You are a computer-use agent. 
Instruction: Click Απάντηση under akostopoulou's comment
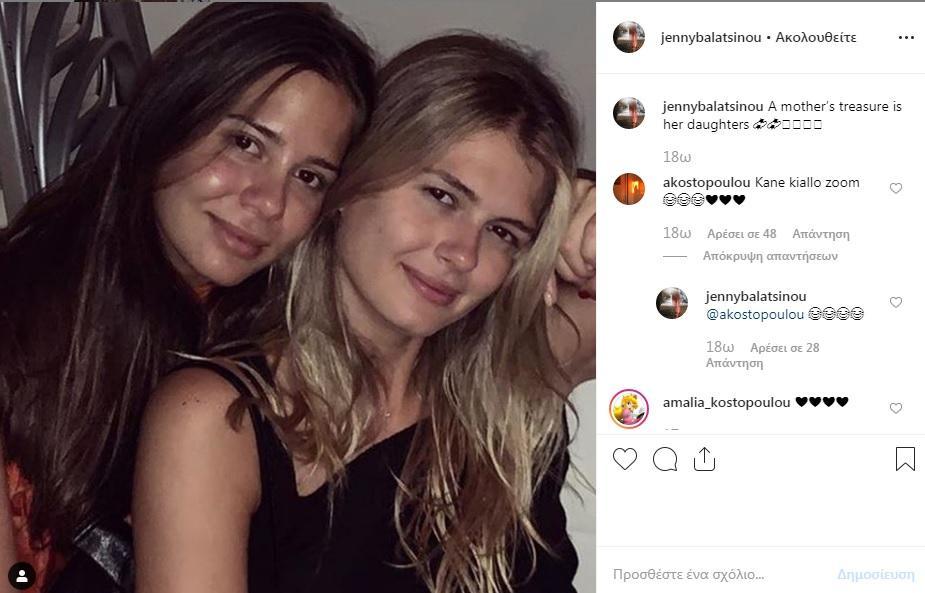821,234
